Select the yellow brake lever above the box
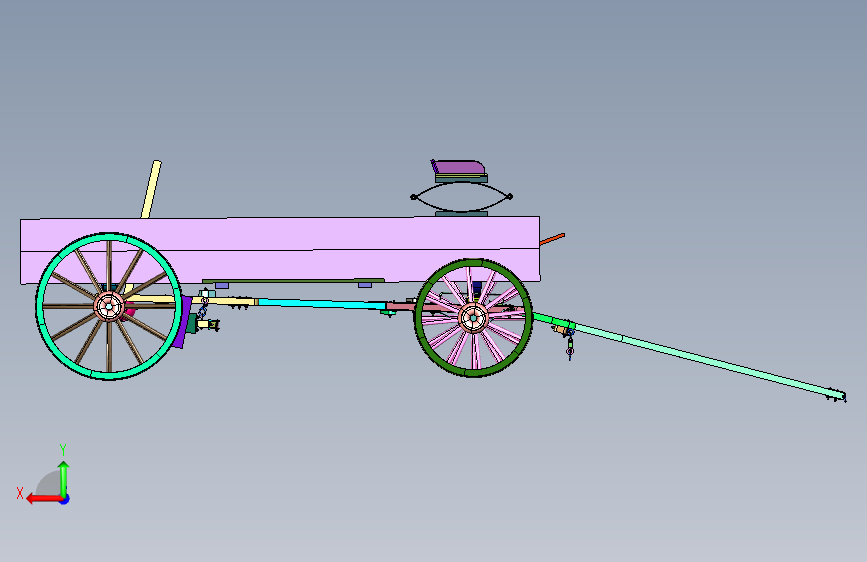 (x=152, y=189)
